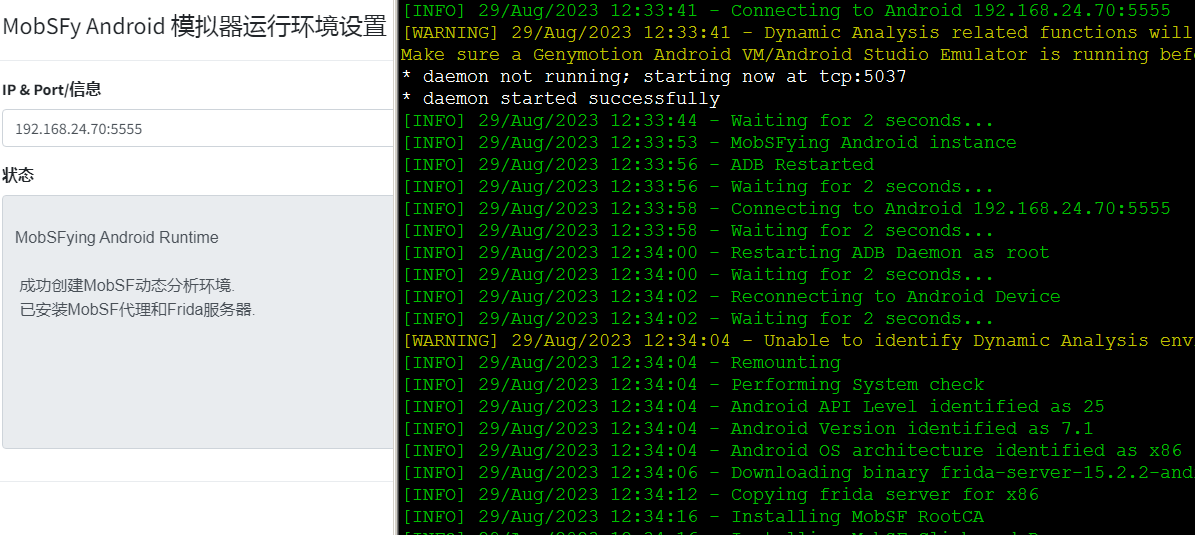Click the 'IP & Port/信息' label

(x=52, y=89)
